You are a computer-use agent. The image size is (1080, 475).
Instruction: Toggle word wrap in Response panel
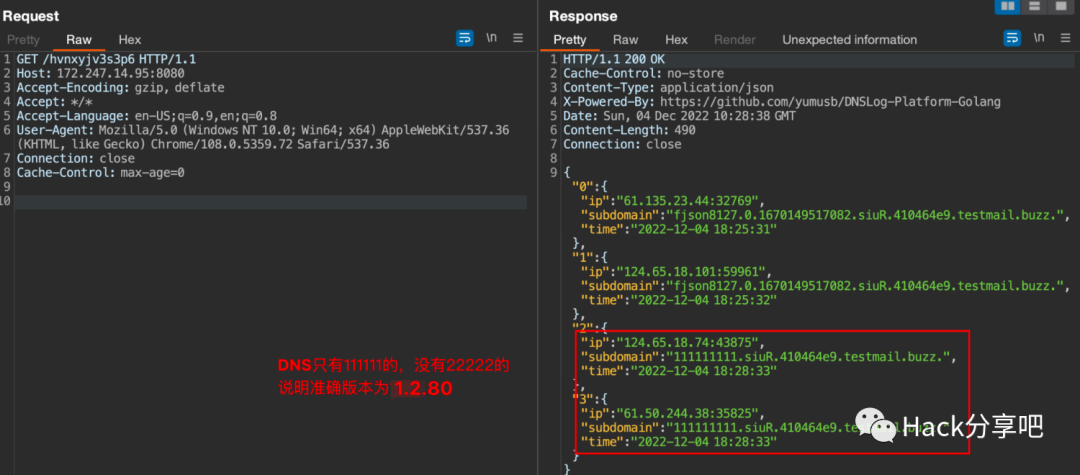(1012, 39)
